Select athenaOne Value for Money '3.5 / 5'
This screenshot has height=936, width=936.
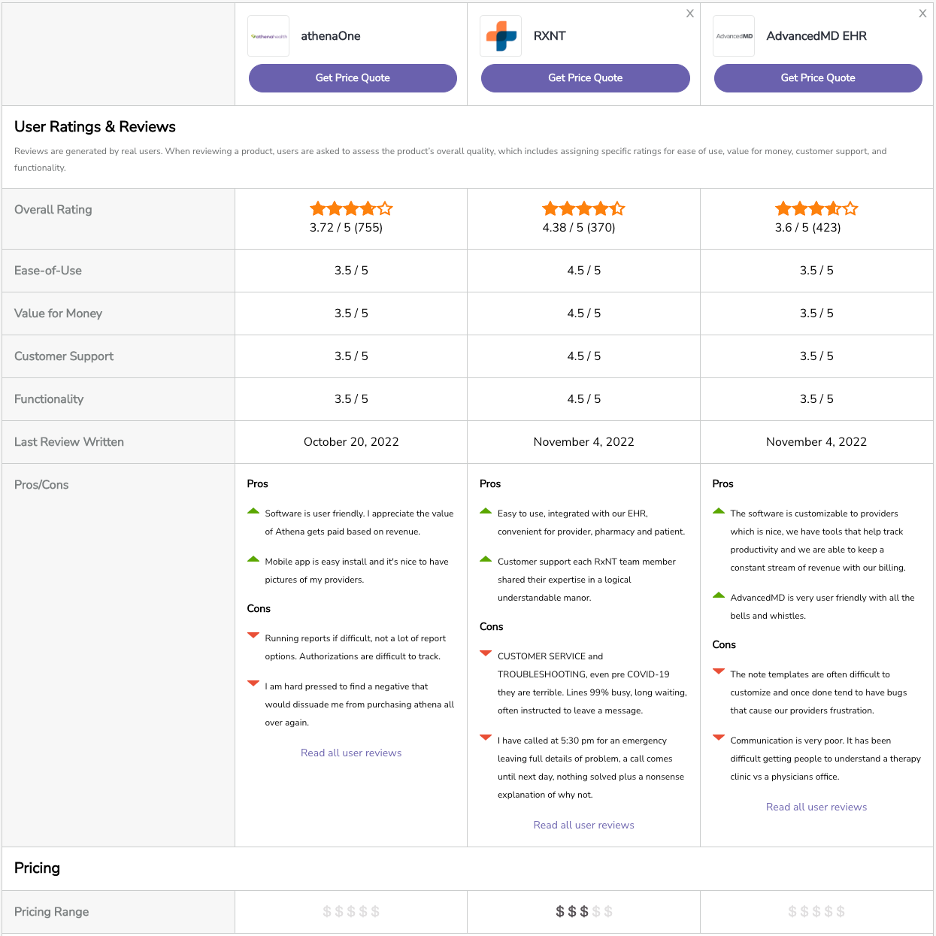click(x=351, y=313)
